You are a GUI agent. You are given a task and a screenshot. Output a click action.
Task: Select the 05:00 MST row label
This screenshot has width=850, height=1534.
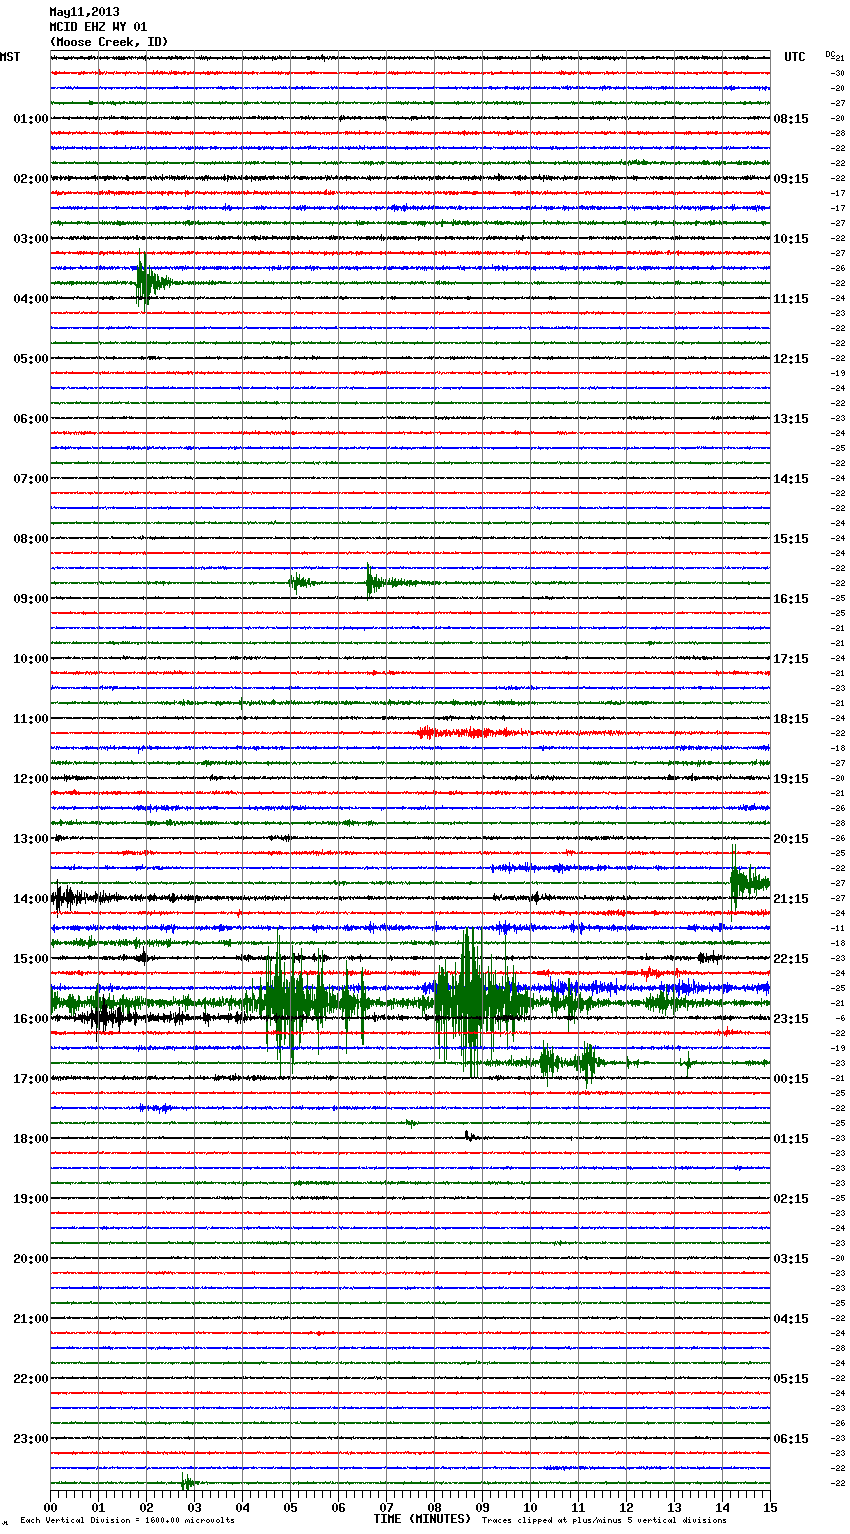31,359
